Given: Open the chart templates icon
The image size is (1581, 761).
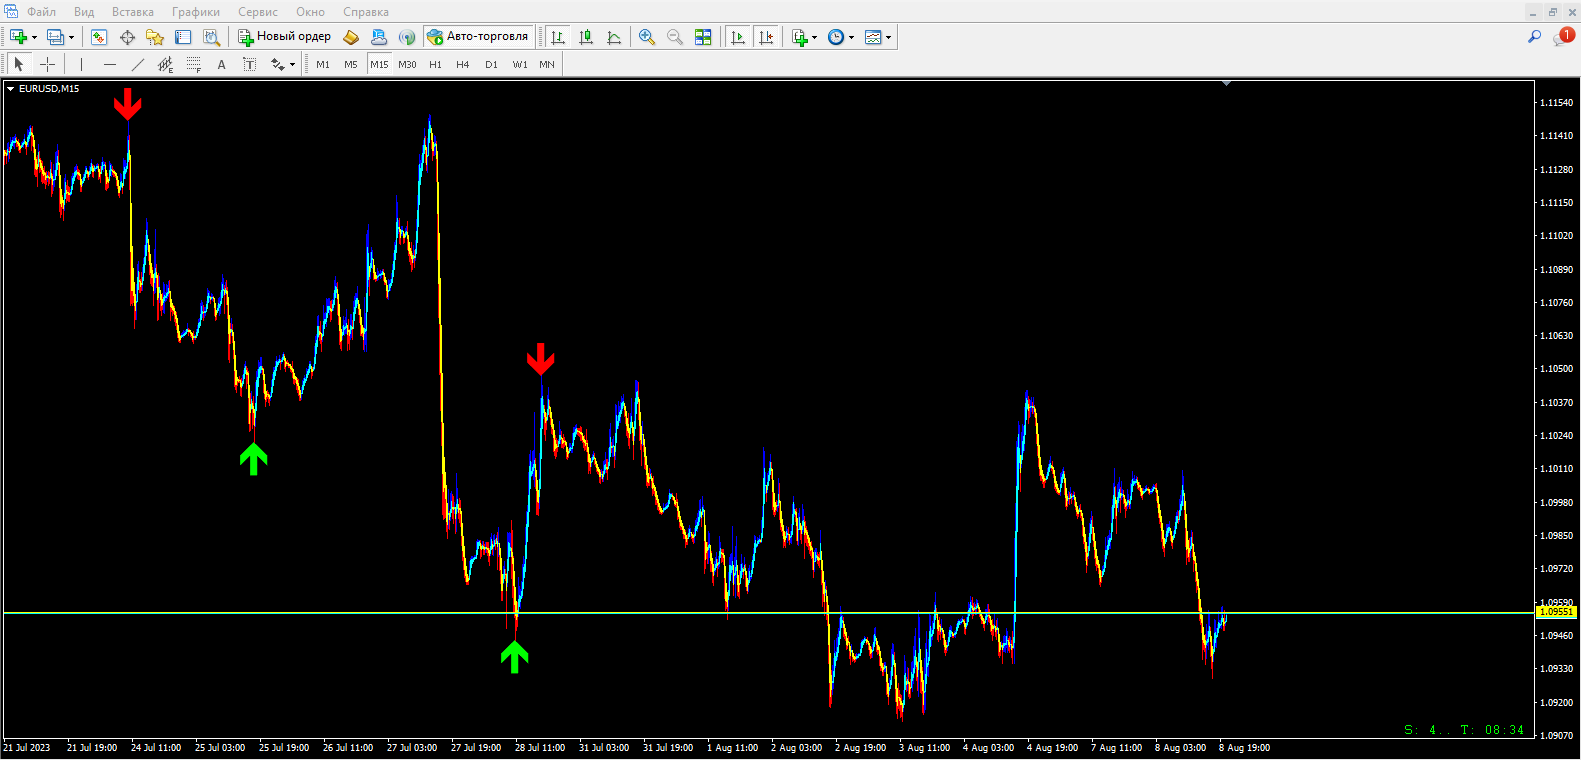Looking at the screenshot, I should pos(873,37).
